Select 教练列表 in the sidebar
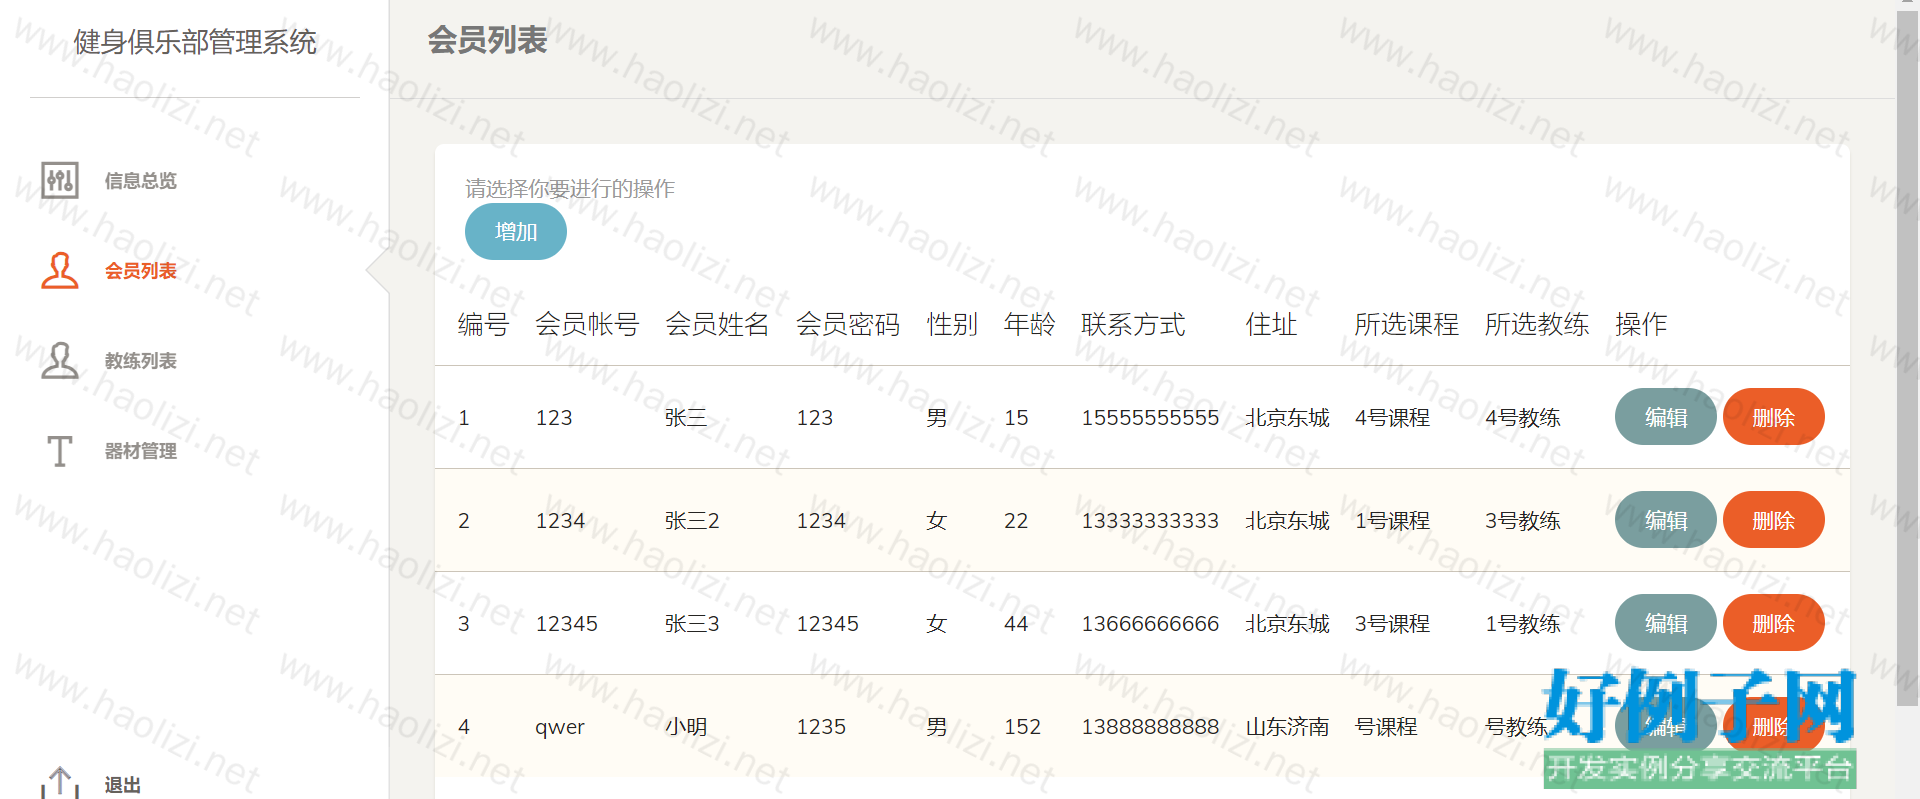Image resolution: width=1920 pixels, height=799 pixels. [x=140, y=361]
